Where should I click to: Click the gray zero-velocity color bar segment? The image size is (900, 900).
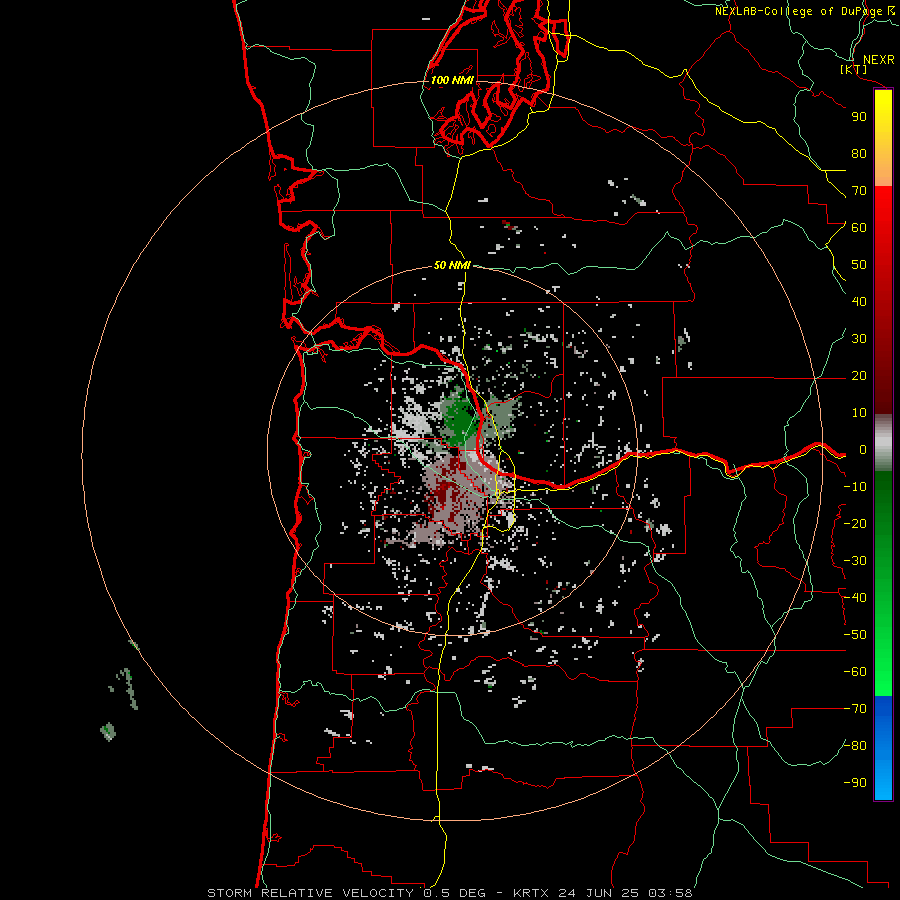click(x=883, y=443)
